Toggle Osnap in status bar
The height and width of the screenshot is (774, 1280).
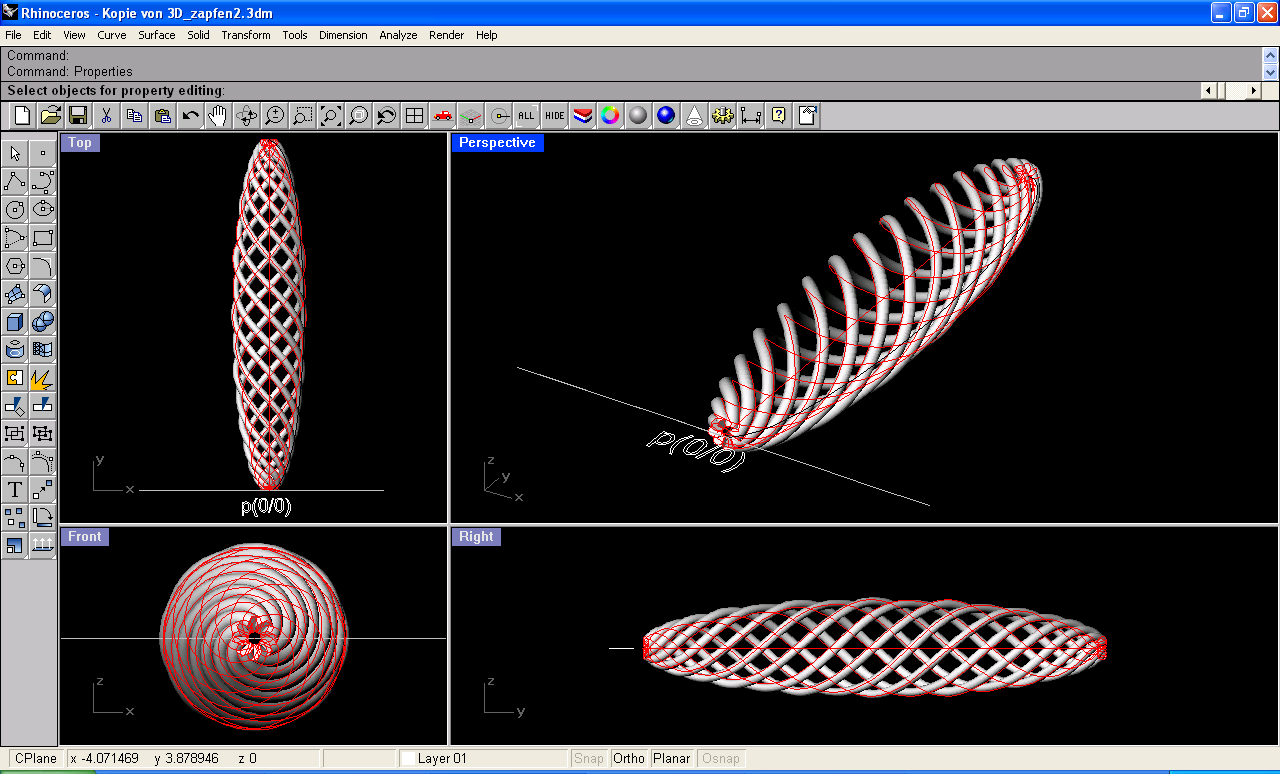point(721,758)
